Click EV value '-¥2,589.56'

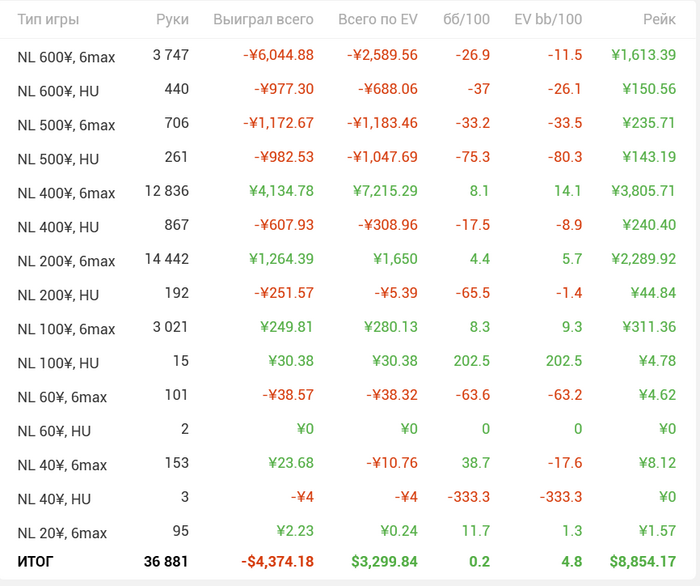(383, 55)
